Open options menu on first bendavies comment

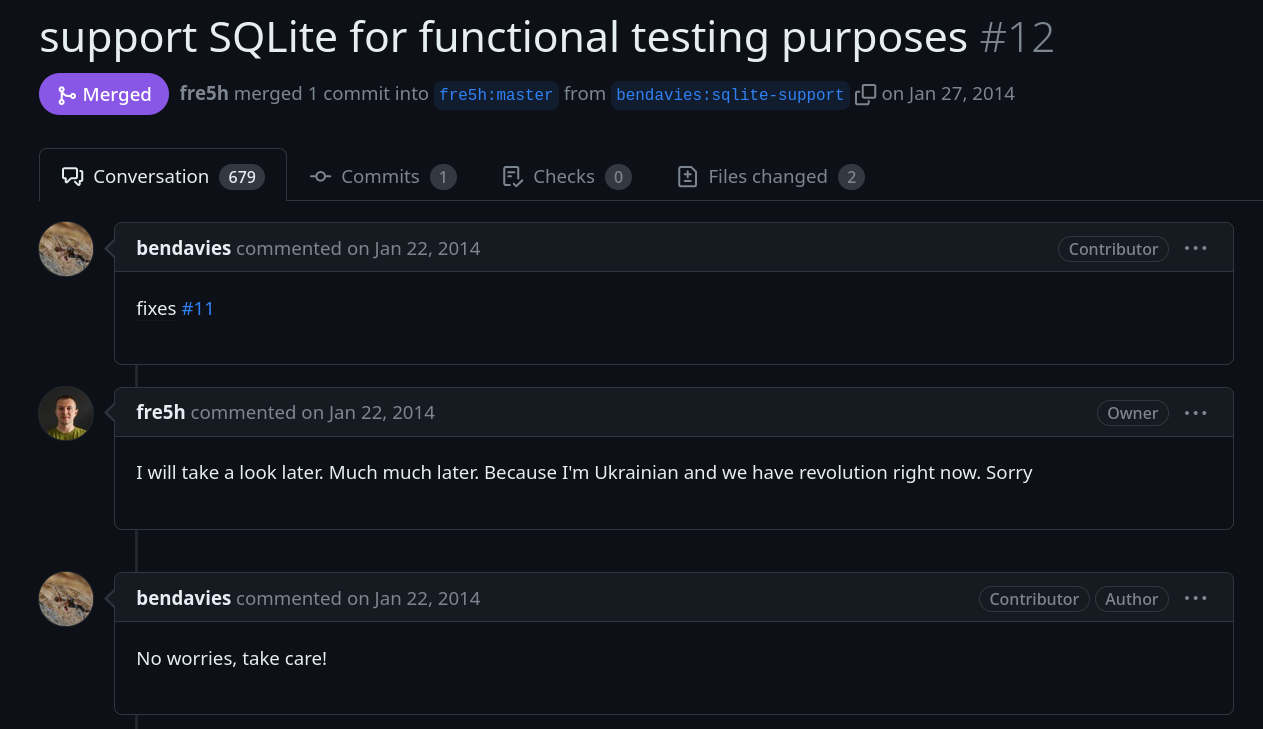point(1196,248)
